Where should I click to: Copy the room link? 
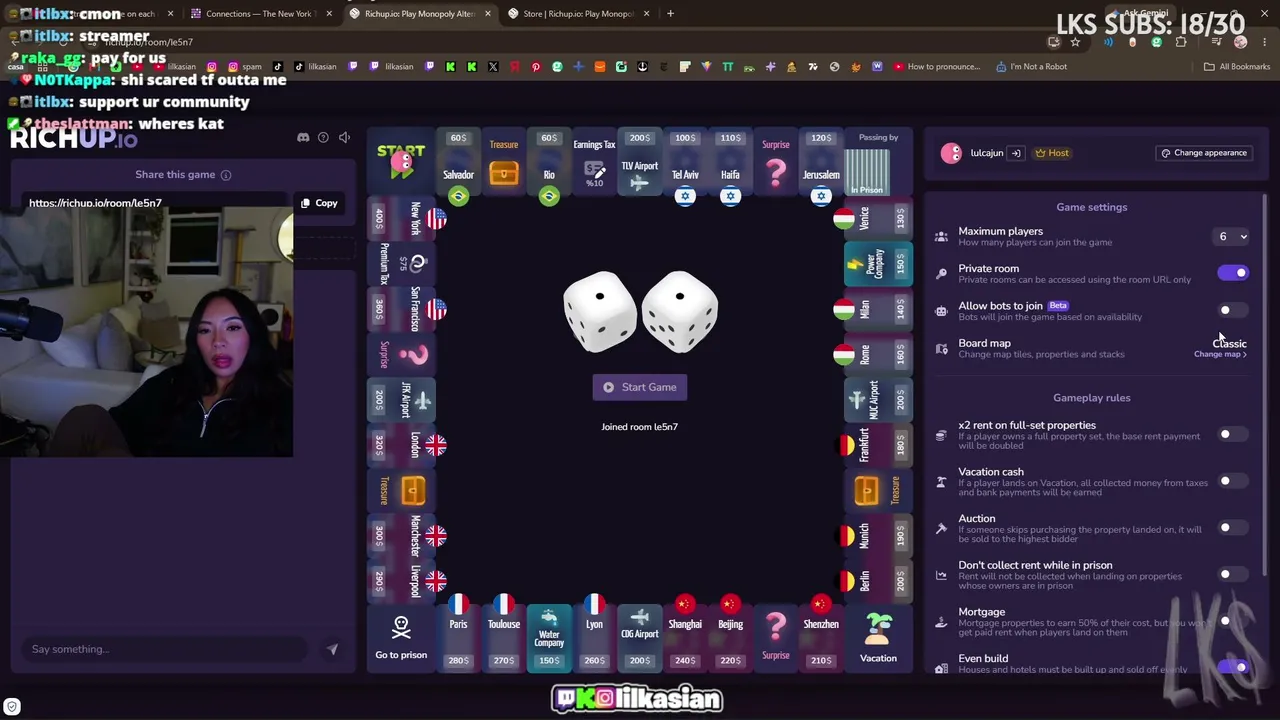[320, 203]
